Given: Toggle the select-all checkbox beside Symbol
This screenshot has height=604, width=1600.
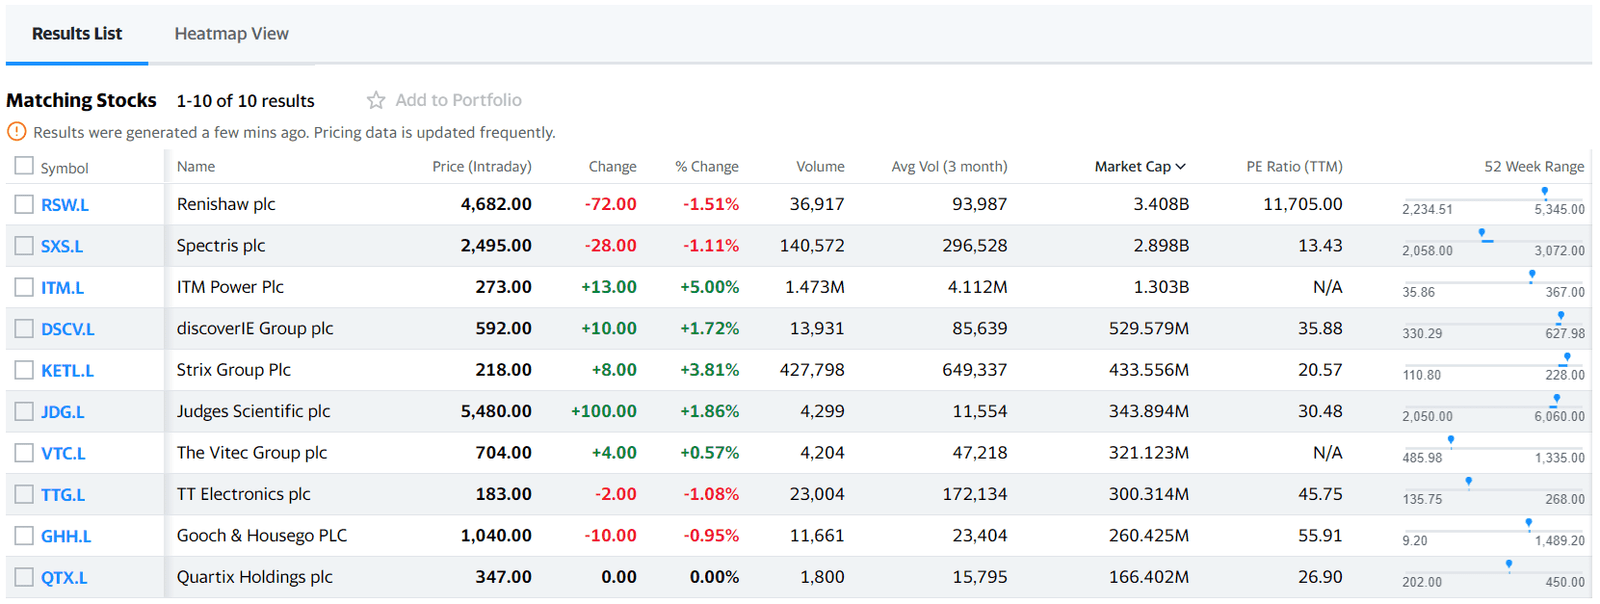Looking at the screenshot, I should [x=24, y=166].
